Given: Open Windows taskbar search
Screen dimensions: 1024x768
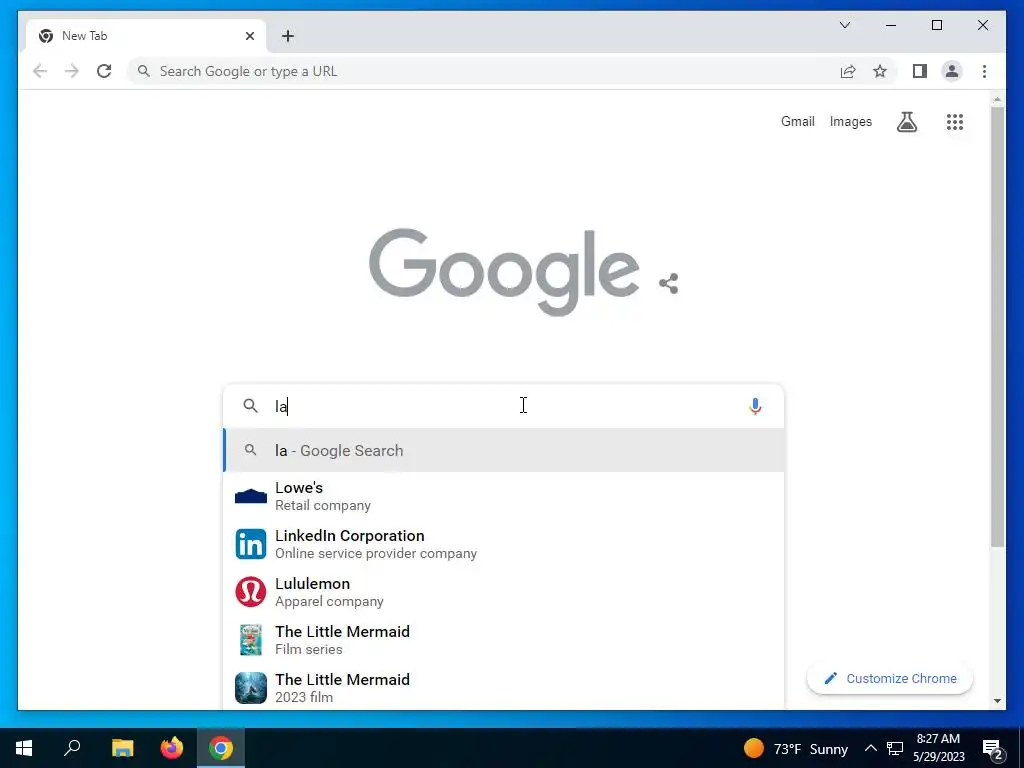Looking at the screenshot, I should [72, 748].
